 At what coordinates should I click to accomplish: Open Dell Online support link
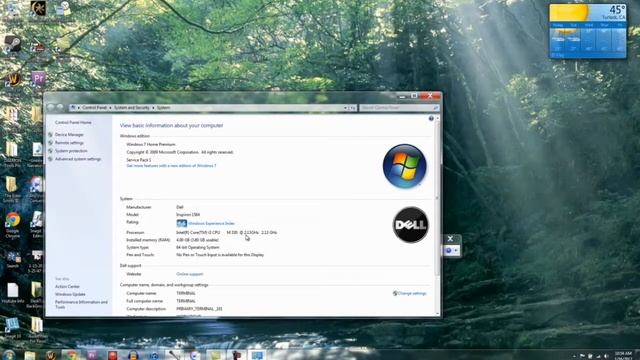[x=189, y=274]
